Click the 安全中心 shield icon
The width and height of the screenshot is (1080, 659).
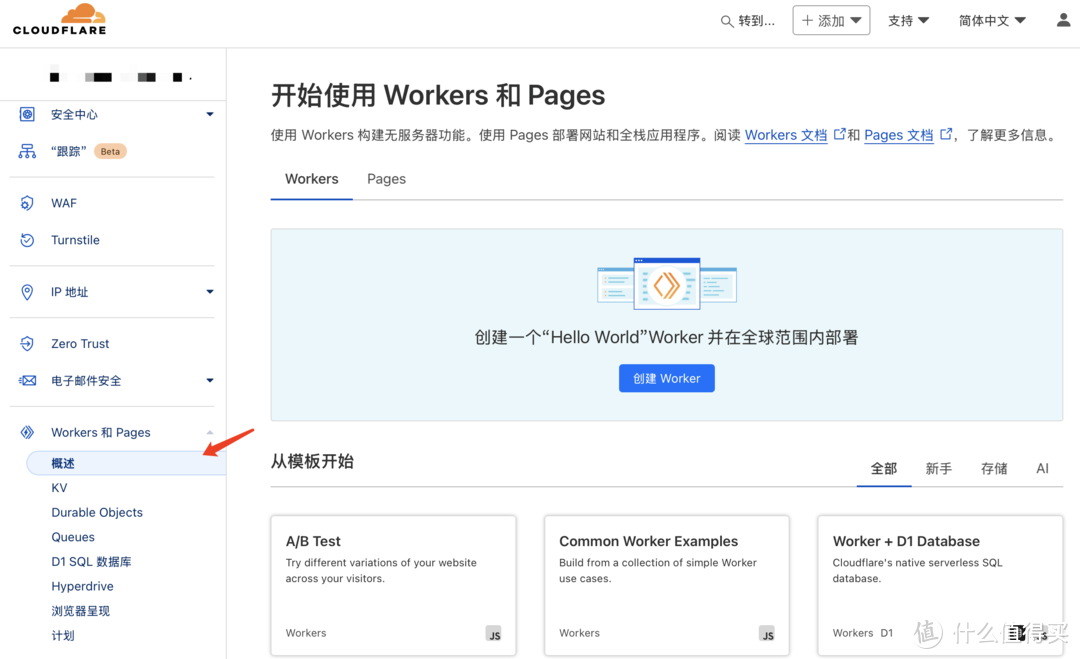pyautogui.click(x=26, y=114)
